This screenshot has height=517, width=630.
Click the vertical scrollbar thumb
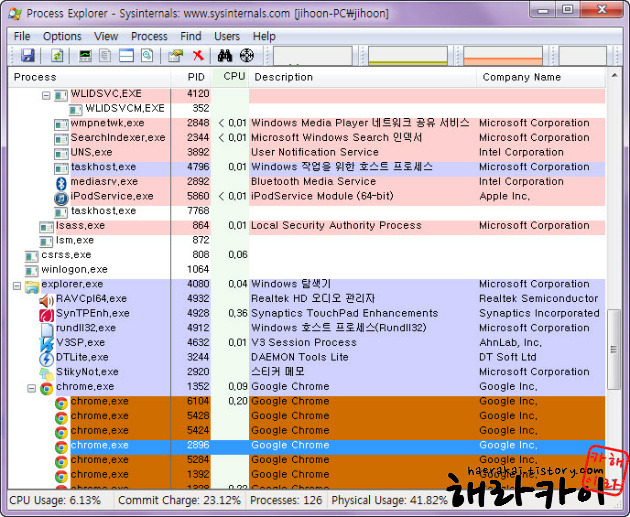point(614,349)
